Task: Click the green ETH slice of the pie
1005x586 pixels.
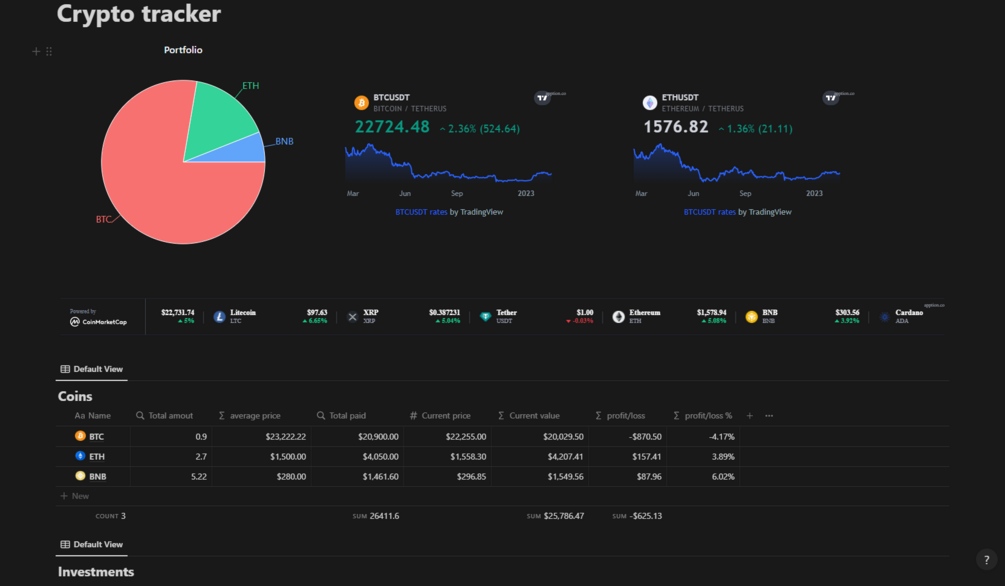Action: point(218,119)
